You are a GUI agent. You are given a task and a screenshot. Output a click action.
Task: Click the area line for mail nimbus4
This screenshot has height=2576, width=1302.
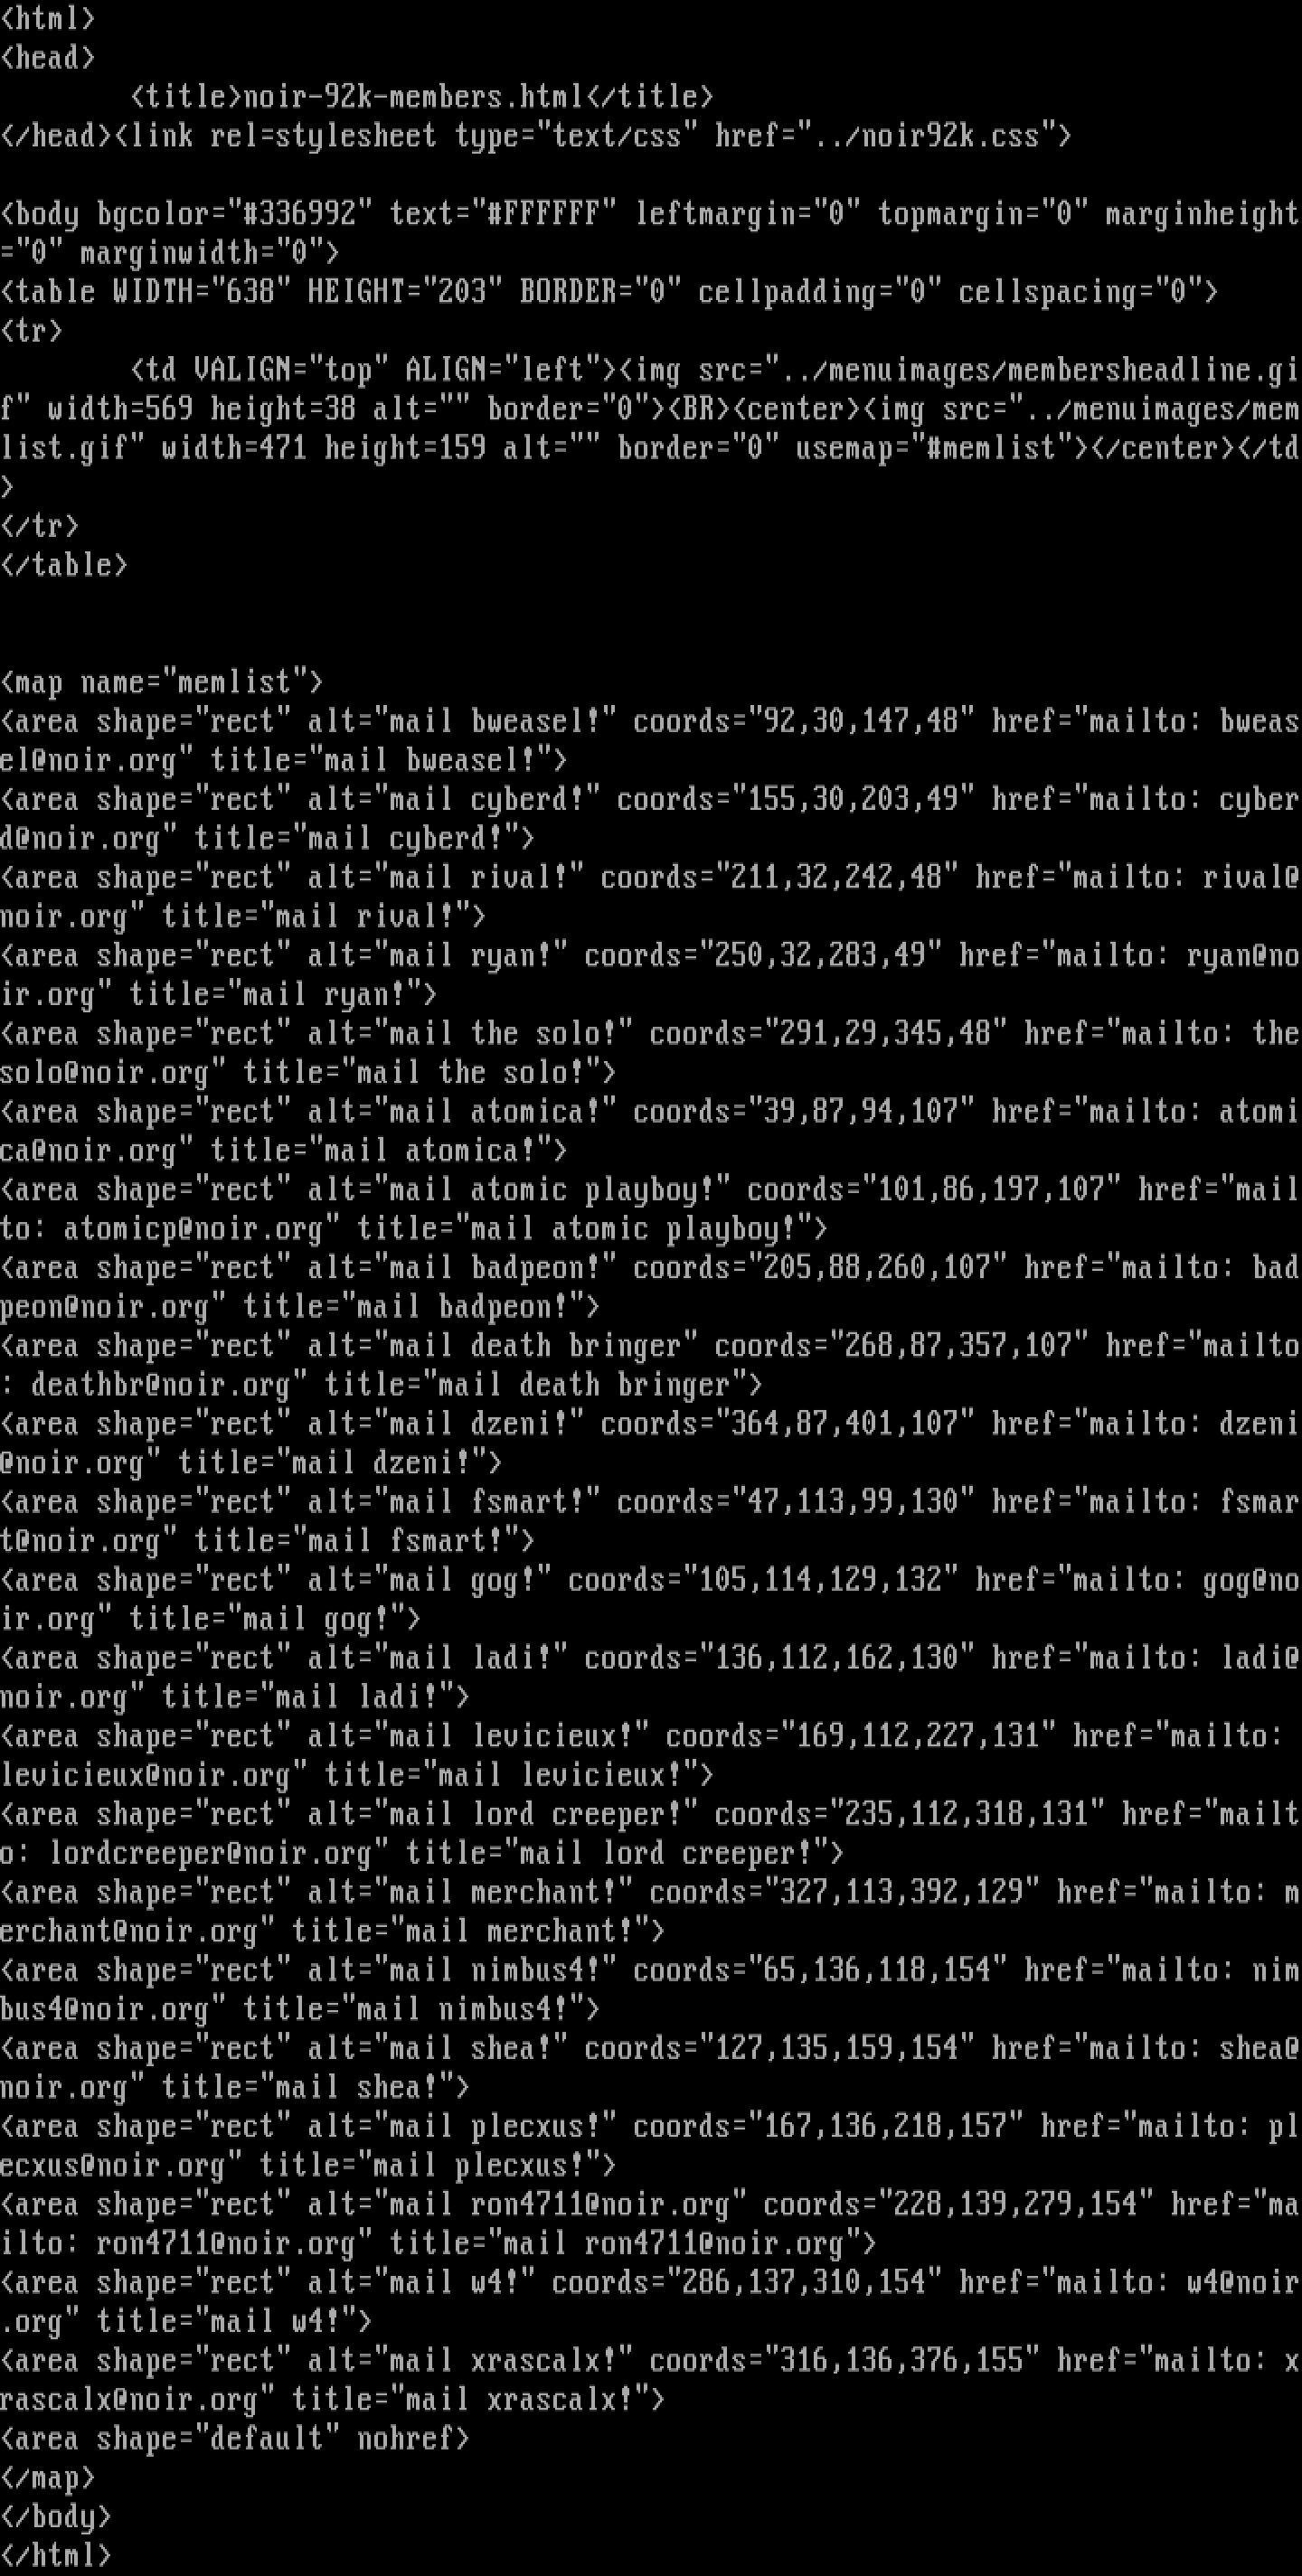click(x=650, y=1989)
